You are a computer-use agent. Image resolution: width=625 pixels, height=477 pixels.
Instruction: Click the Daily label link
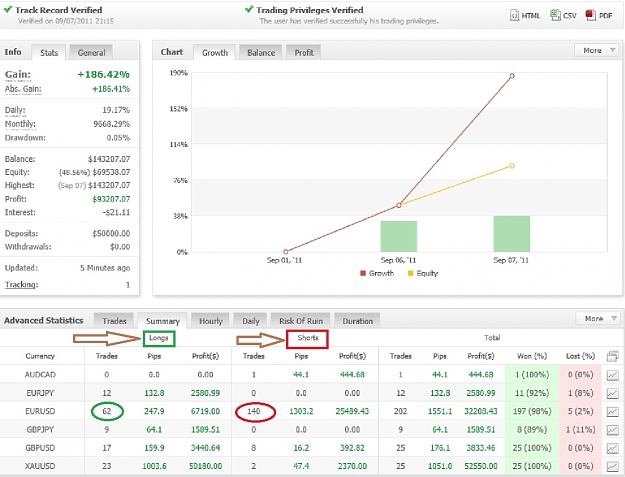pos(15,110)
